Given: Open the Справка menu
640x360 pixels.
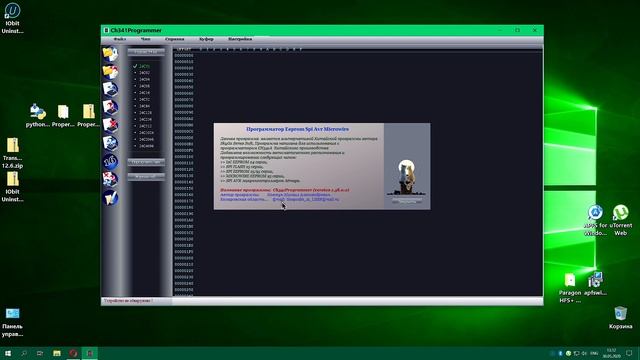Looking at the screenshot, I should coord(175,39).
